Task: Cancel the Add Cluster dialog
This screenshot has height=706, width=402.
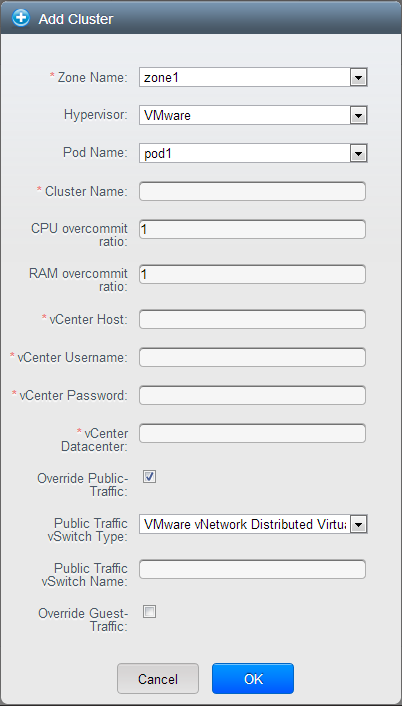Action: click(x=158, y=678)
